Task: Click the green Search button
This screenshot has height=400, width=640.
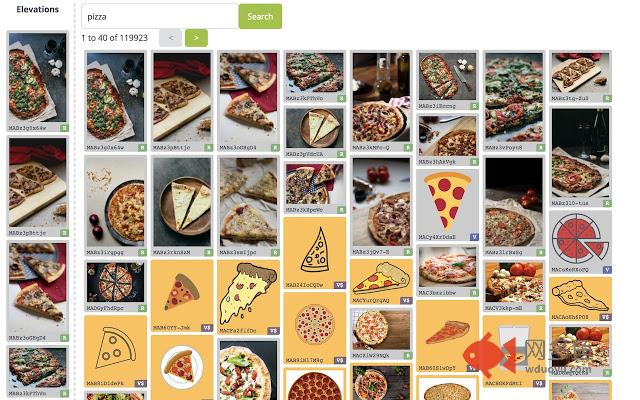Action: [260, 16]
